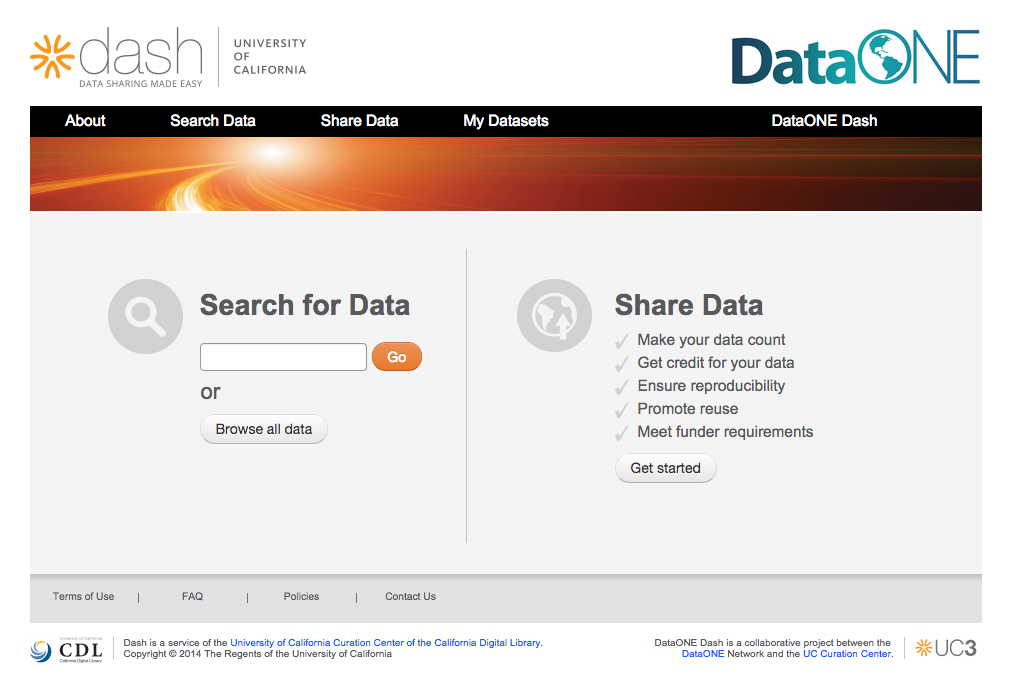The image size is (1015, 689).
Task: Open DataONE Dash in navigation bar
Action: [x=824, y=121]
